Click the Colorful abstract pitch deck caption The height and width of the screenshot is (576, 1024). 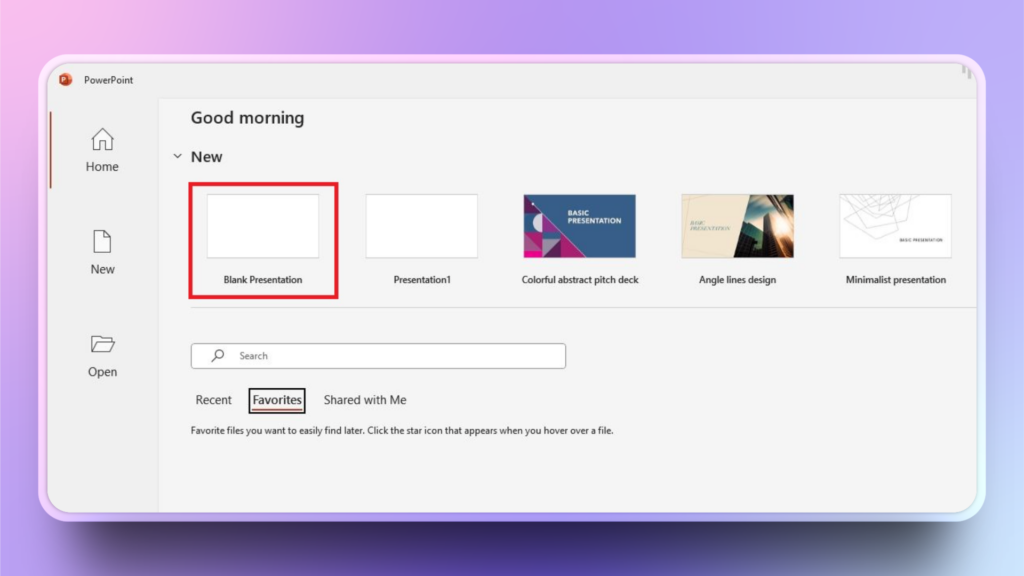(x=580, y=280)
